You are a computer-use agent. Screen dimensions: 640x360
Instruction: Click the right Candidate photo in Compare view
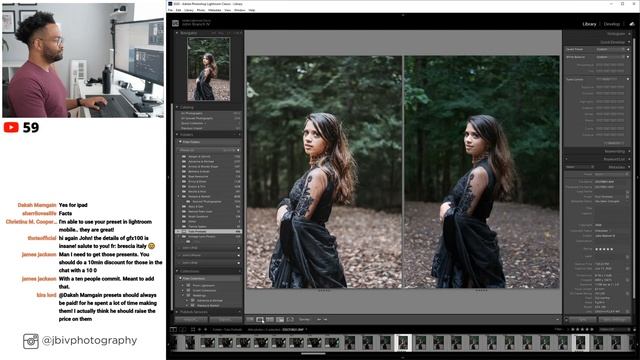(482, 172)
